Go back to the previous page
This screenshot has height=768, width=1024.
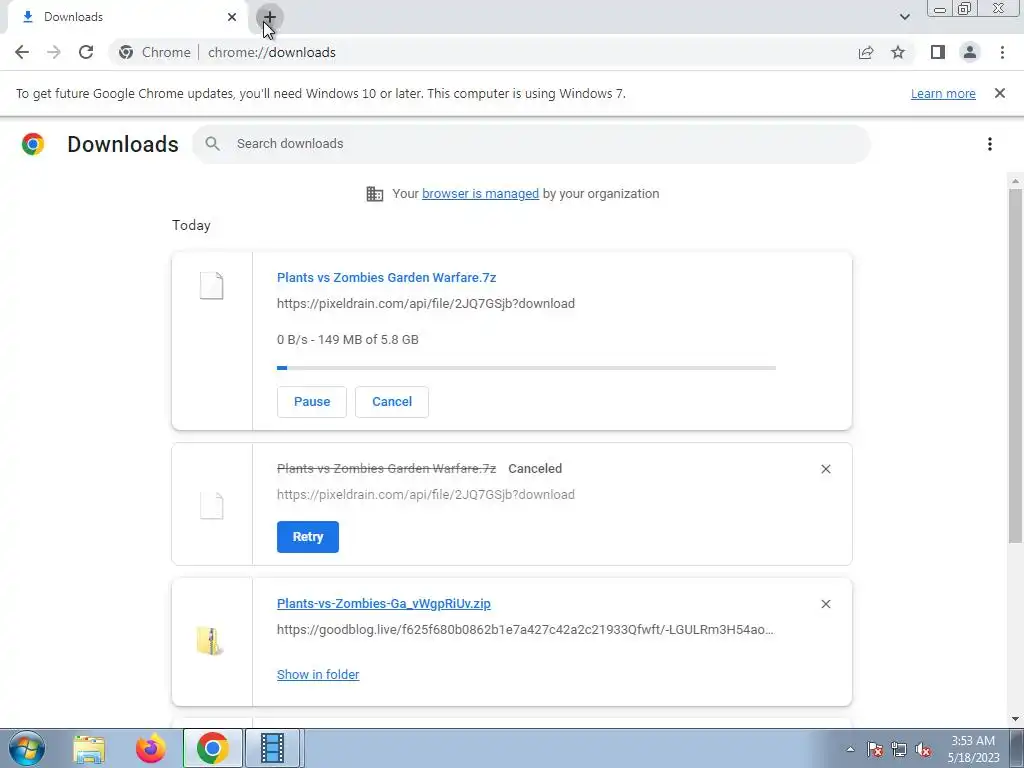coord(22,52)
